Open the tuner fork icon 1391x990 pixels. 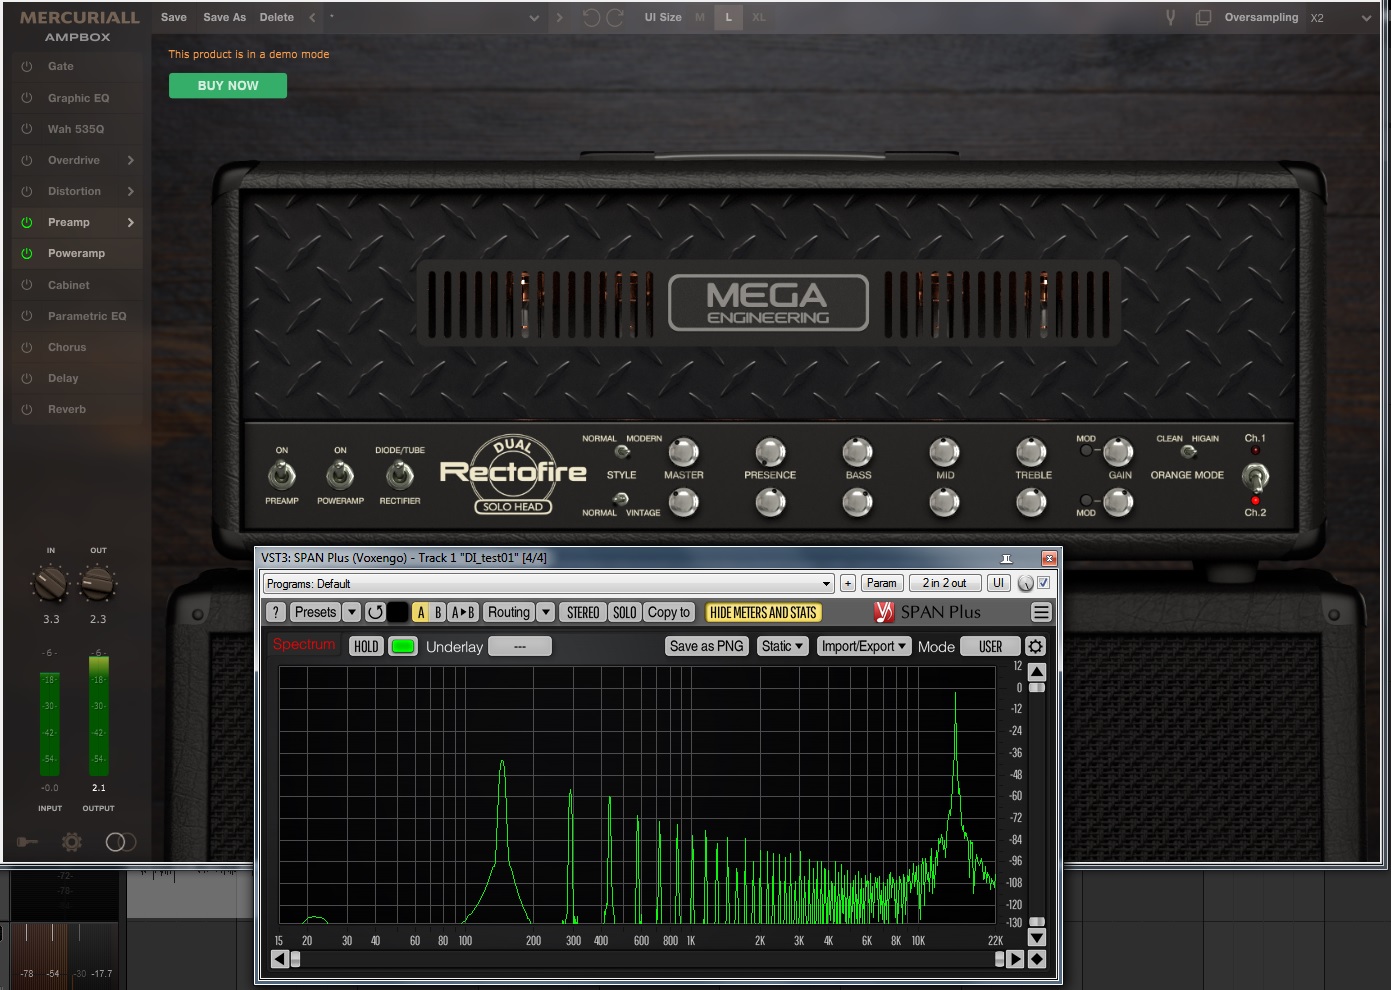coord(1170,18)
